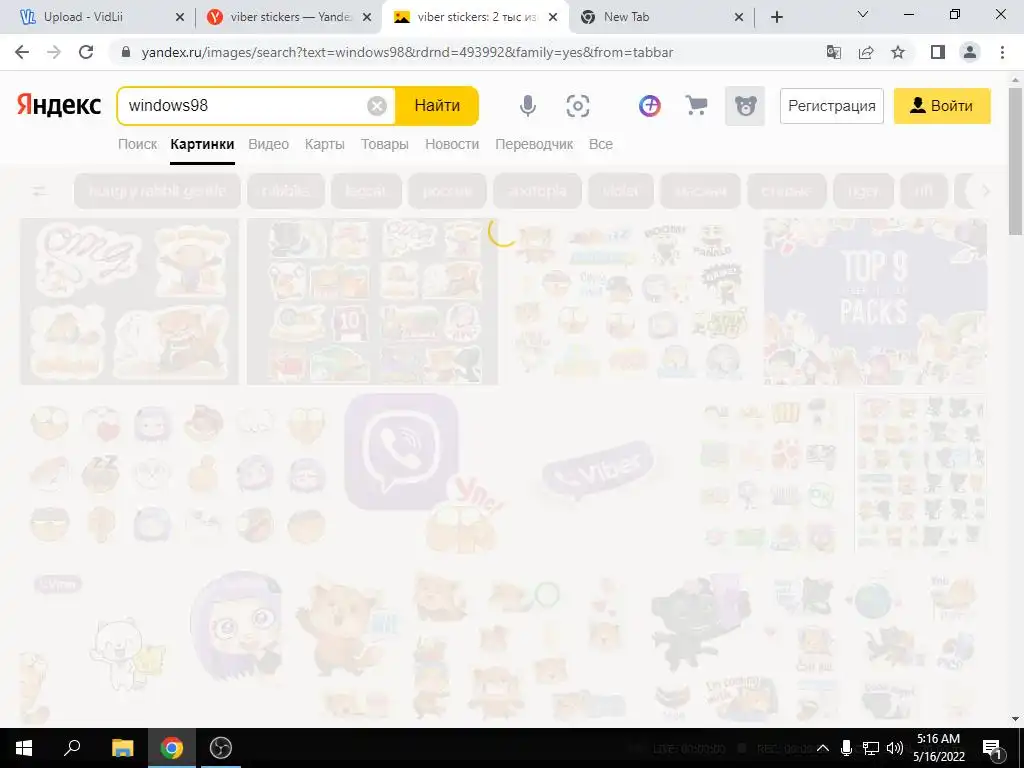
Task: Open image filters icon
Action: pyautogui.click(x=40, y=191)
